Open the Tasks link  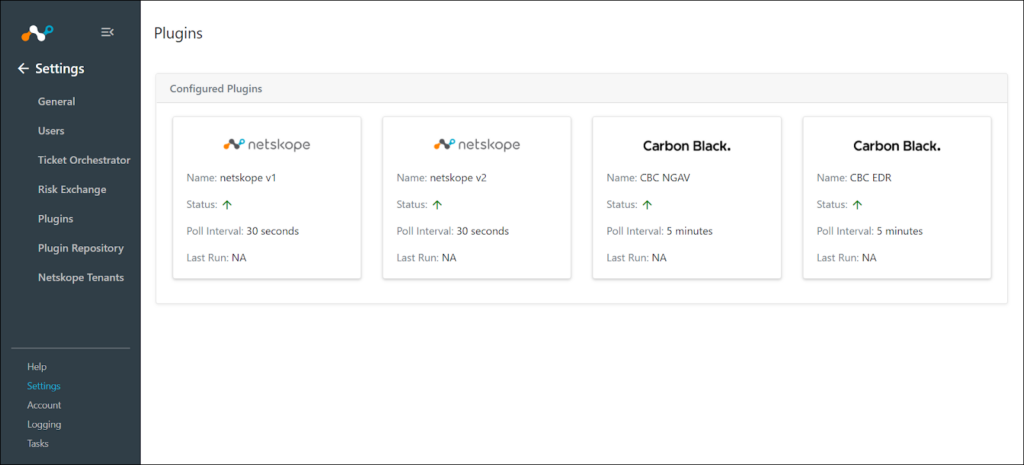(37, 443)
